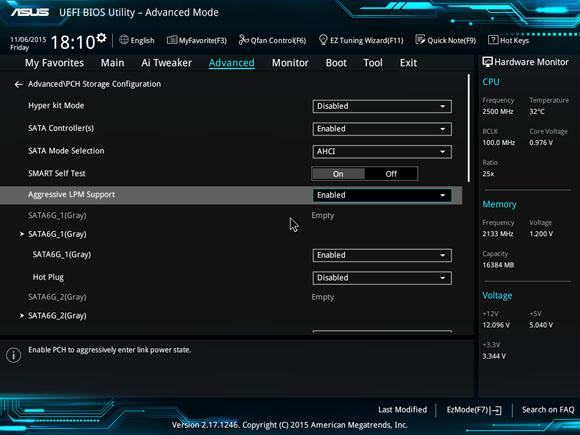Click the 11/06/2015 date text
Image resolution: width=580 pixels, height=435 pixels.
tap(28, 40)
